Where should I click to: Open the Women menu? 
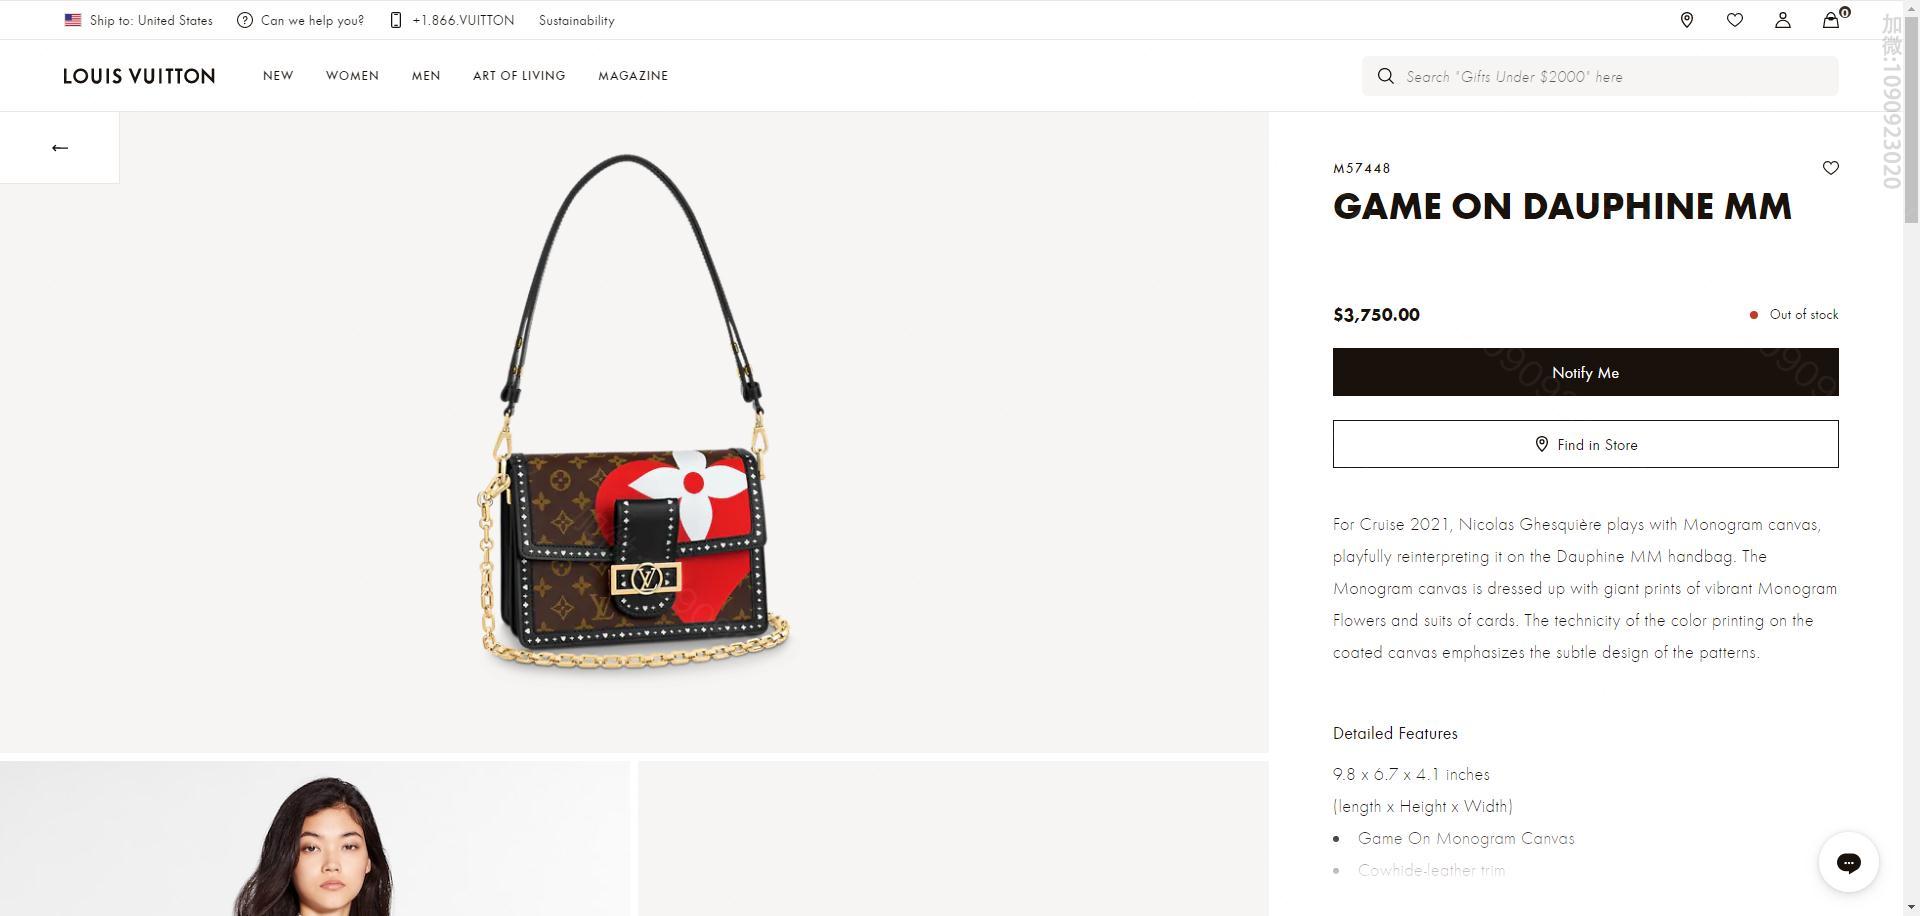click(352, 76)
